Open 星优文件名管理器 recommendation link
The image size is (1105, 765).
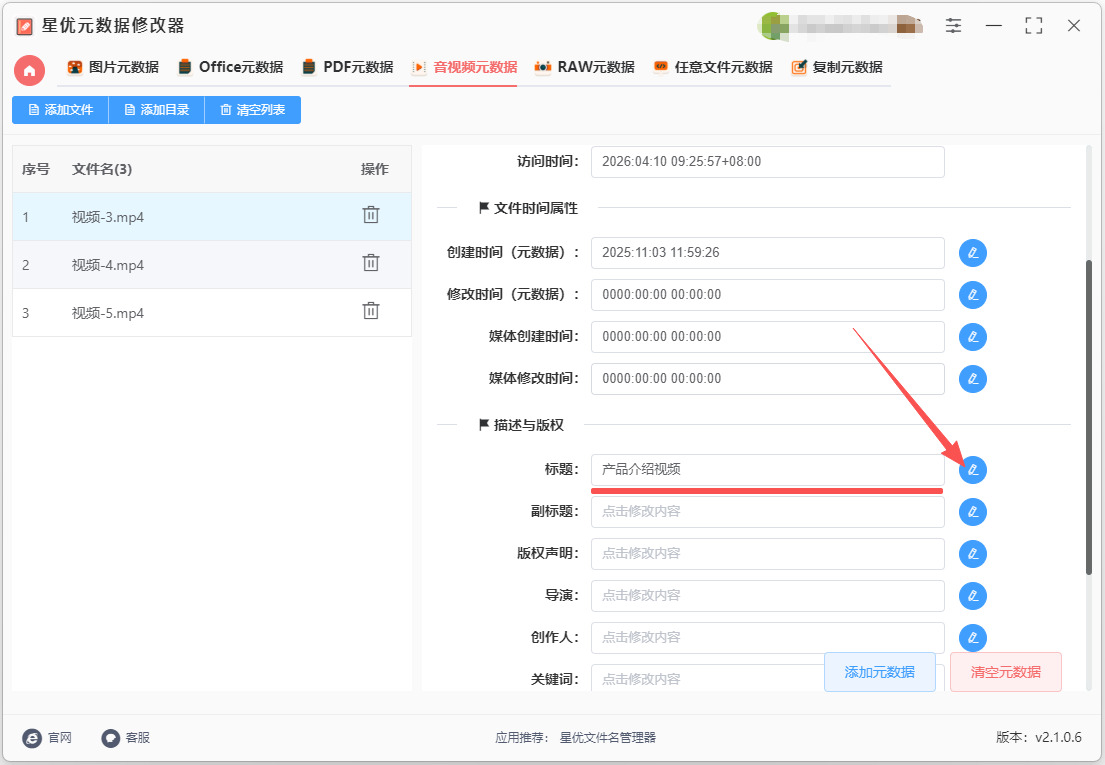(607, 738)
